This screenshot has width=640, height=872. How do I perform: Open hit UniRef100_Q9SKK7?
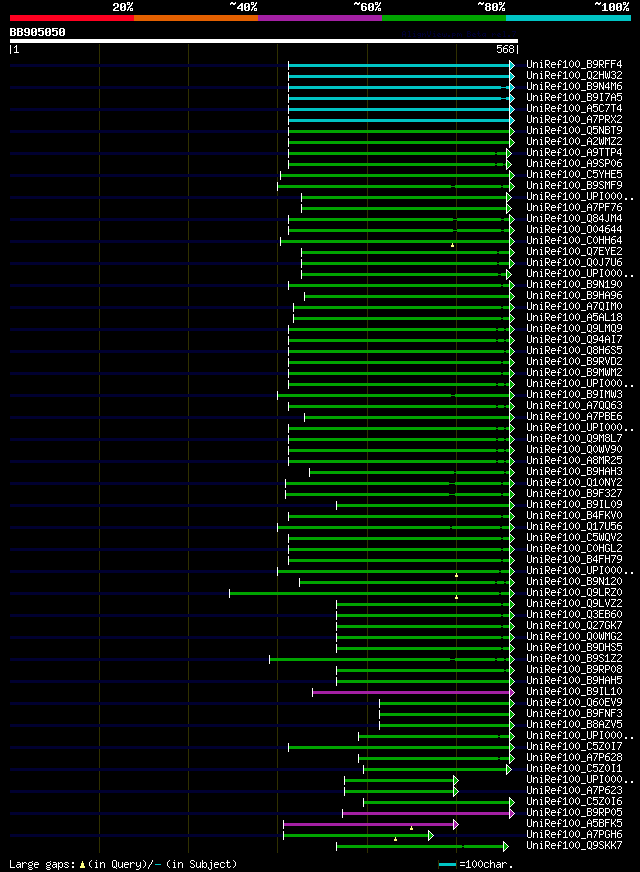coord(574,846)
